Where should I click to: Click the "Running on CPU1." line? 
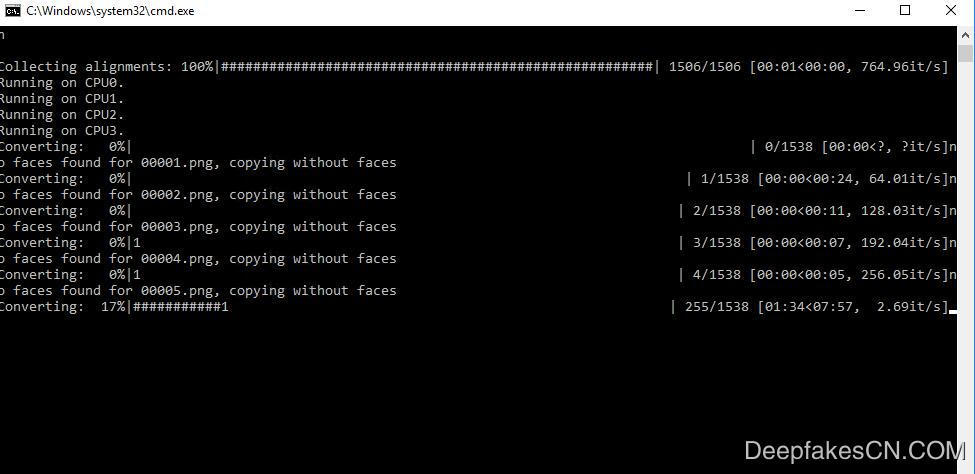pyautogui.click(x=62, y=99)
